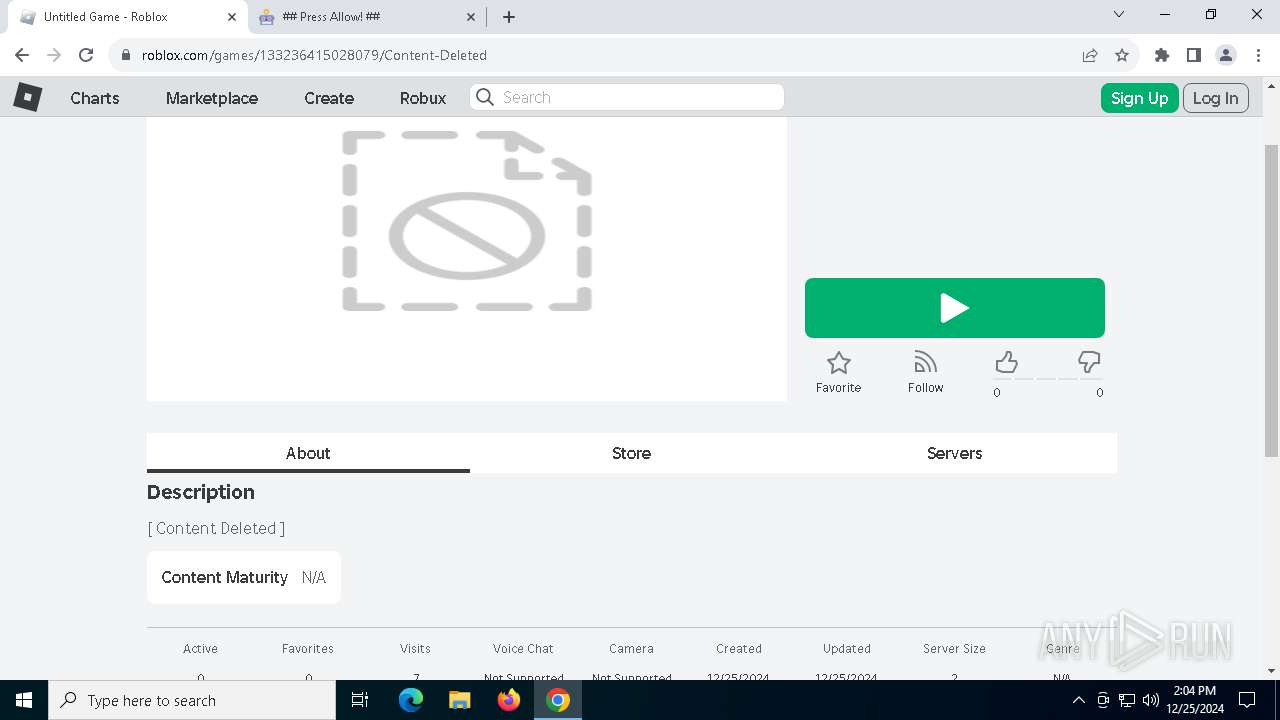This screenshot has width=1280, height=720.
Task: Like the game with thumbs up
Action: pos(1006,362)
